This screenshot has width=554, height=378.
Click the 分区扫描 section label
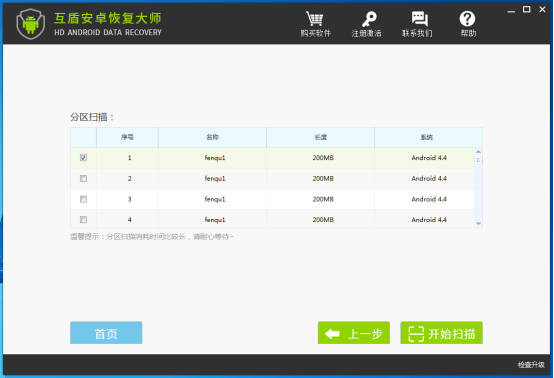coord(92,117)
